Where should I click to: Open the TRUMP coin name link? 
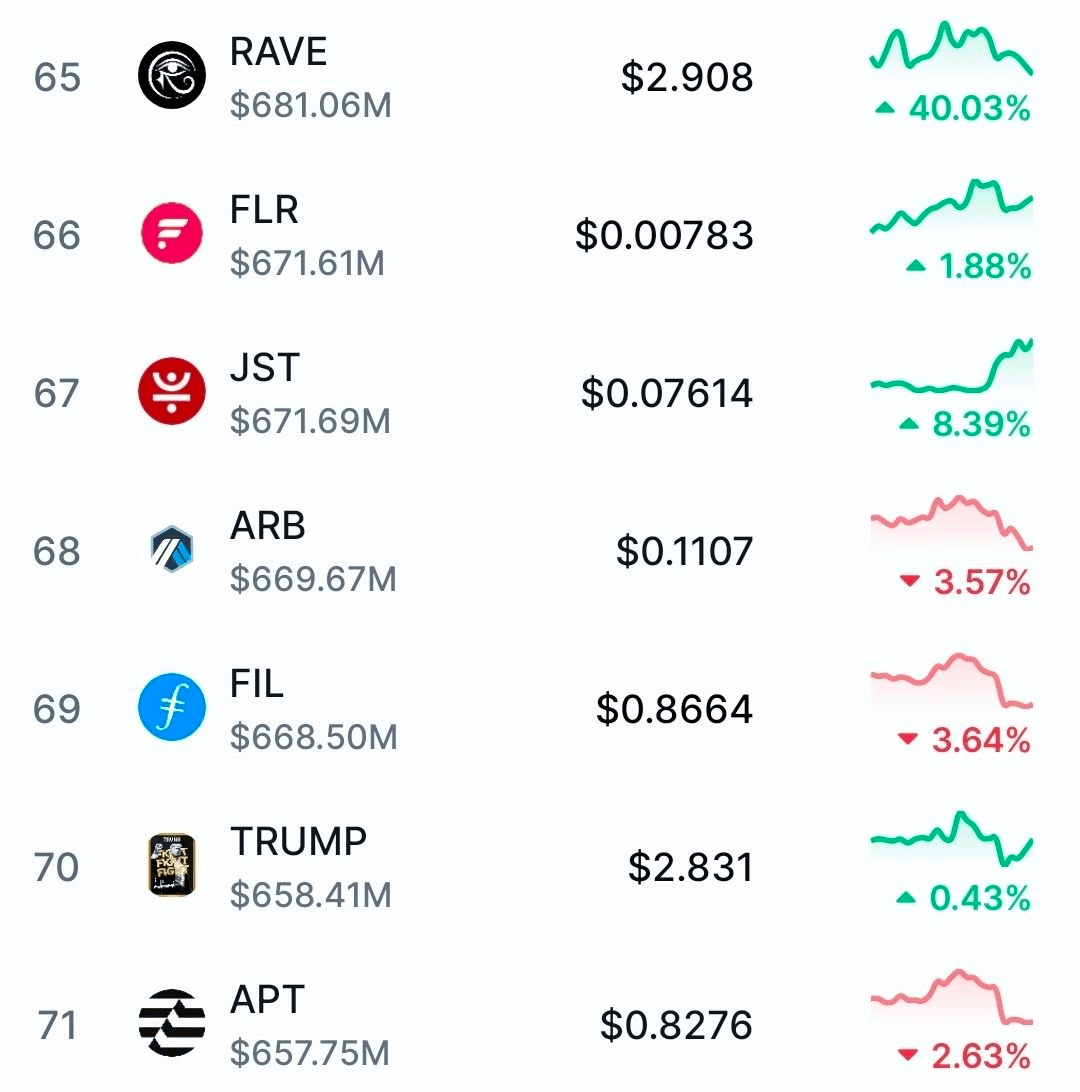click(x=298, y=842)
